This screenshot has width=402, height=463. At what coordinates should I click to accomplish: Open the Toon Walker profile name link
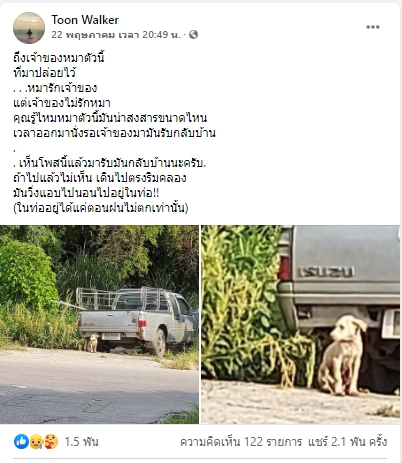pyautogui.click(x=85, y=20)
